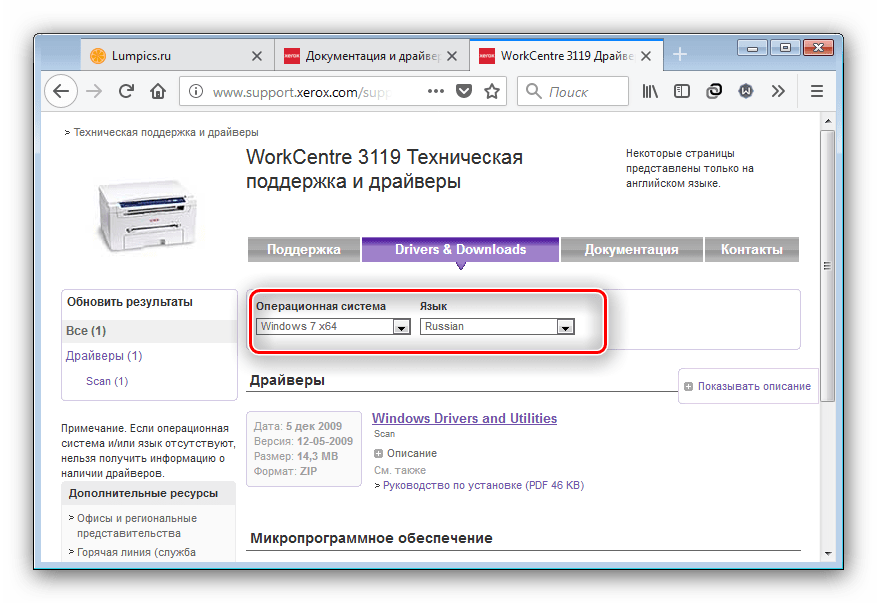Click the browser back arrow button
The height and width of the screenshot is (603, 877).
click(61, 91)
